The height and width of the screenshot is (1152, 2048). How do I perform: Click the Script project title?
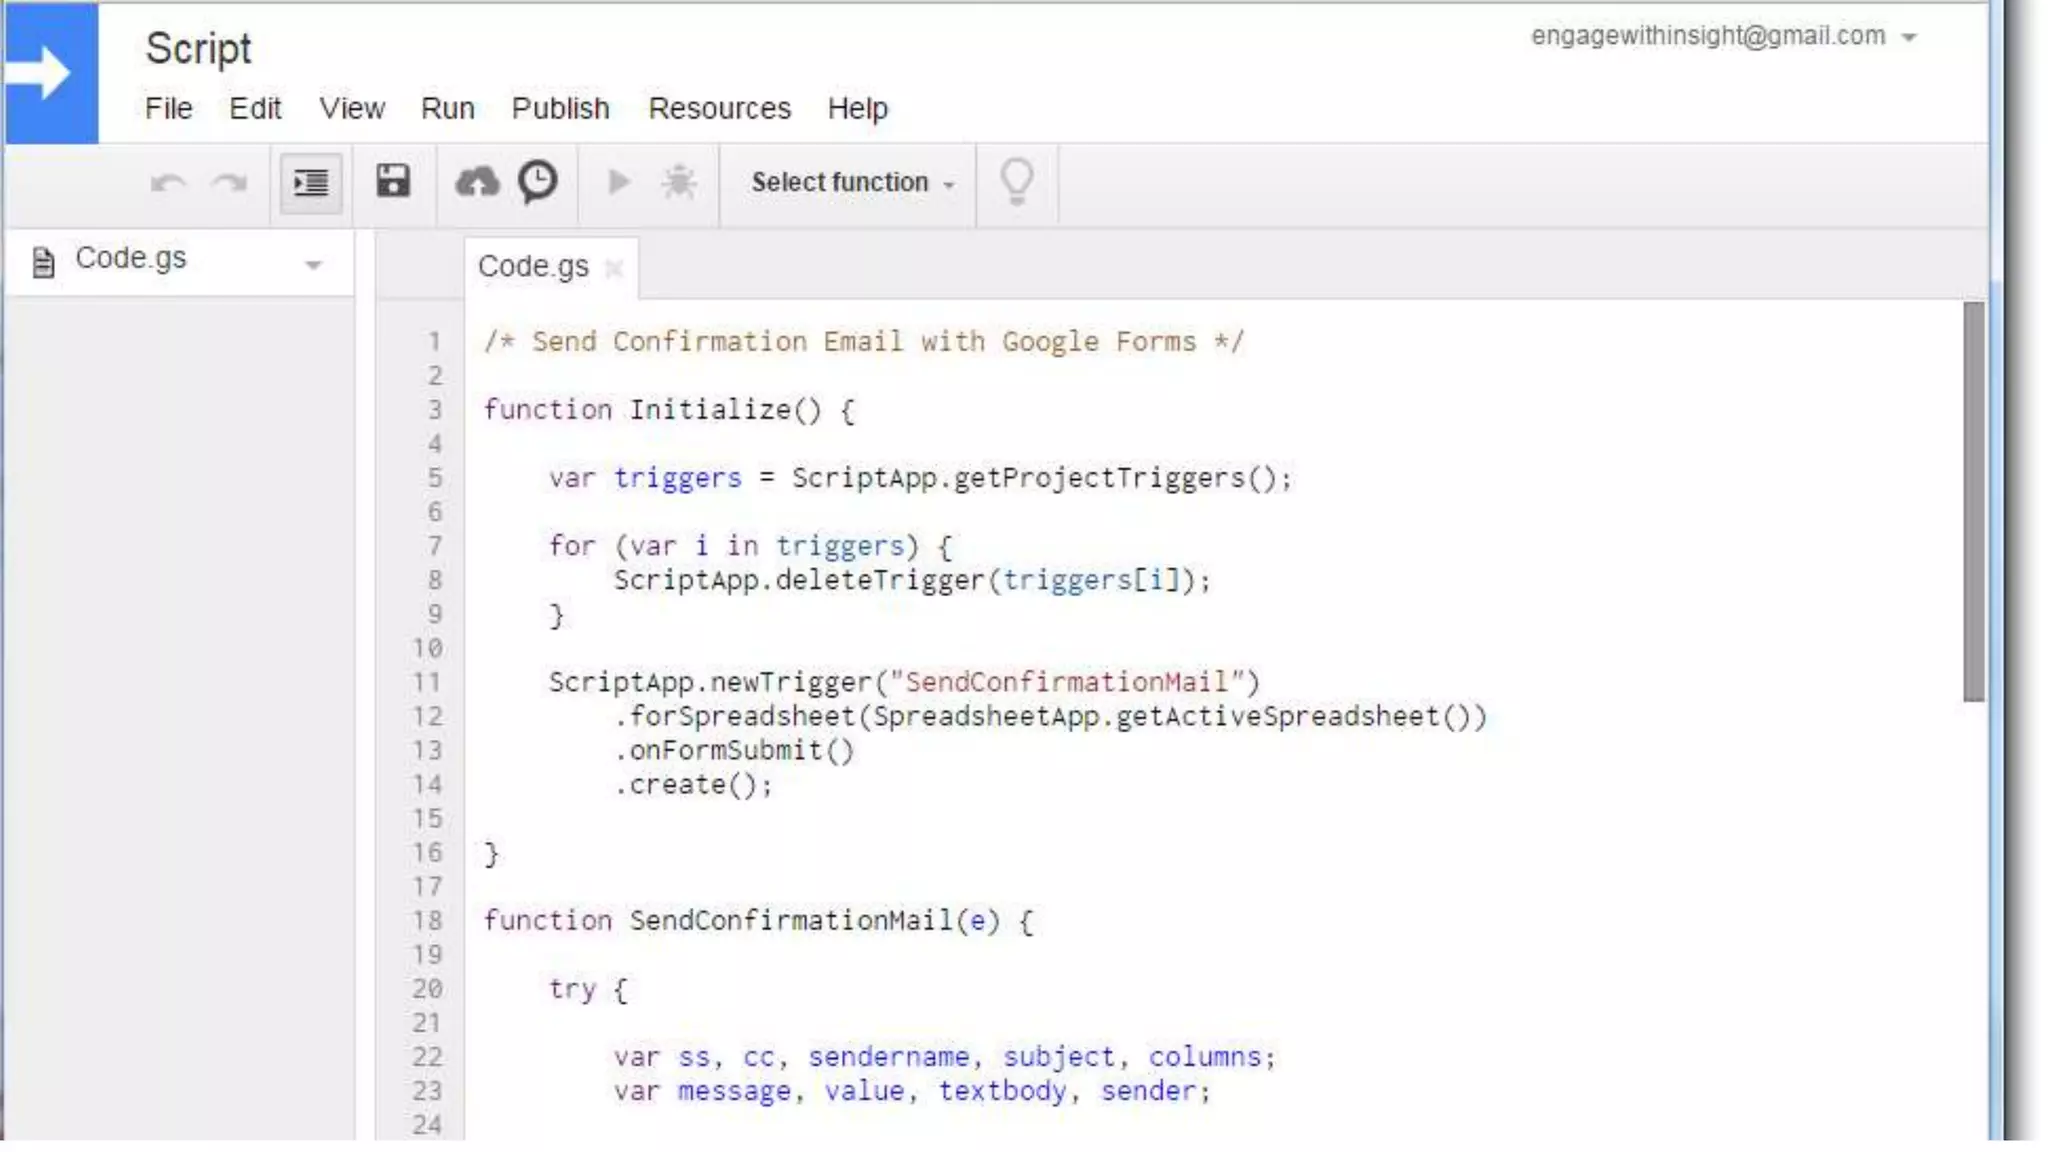tap(198, 49)
